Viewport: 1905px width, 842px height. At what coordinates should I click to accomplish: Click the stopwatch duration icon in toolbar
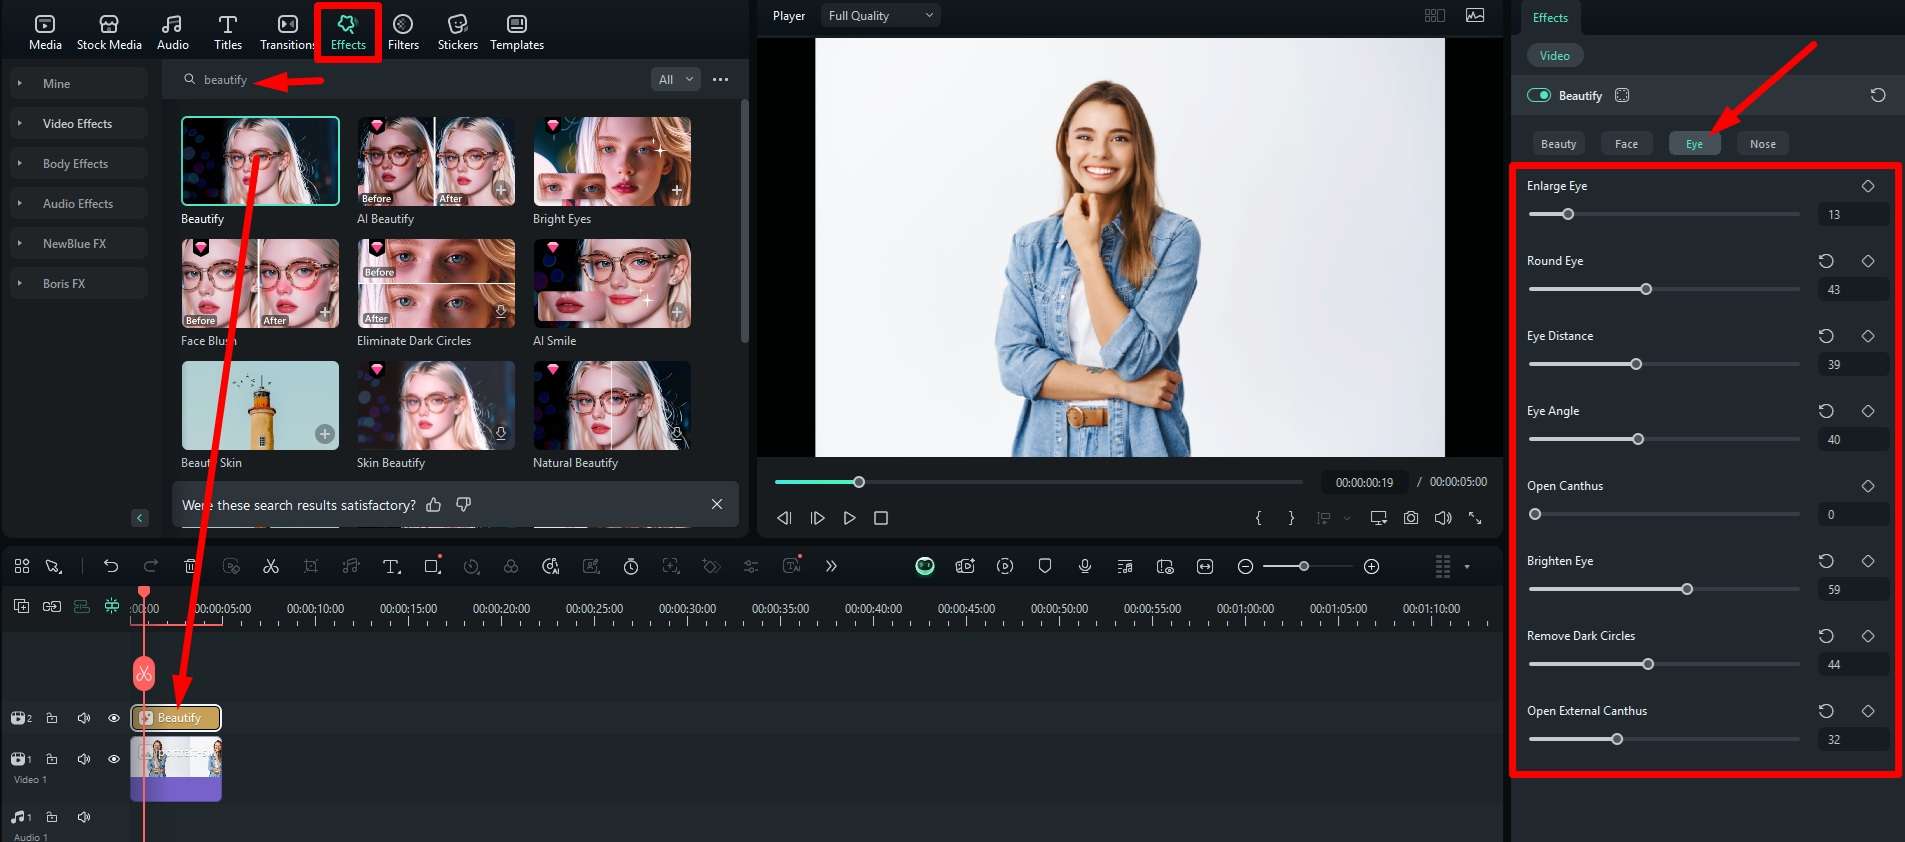click(x=631, y=566)
